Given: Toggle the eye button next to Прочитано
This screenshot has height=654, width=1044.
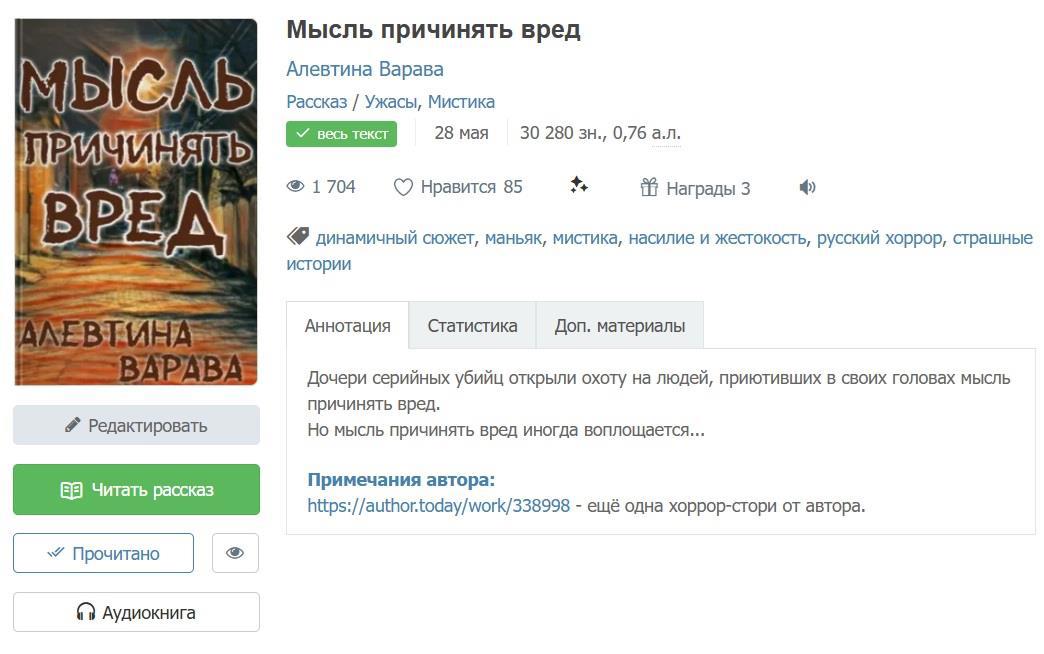Looking at the screenshot, I should (x=235, y=553).
